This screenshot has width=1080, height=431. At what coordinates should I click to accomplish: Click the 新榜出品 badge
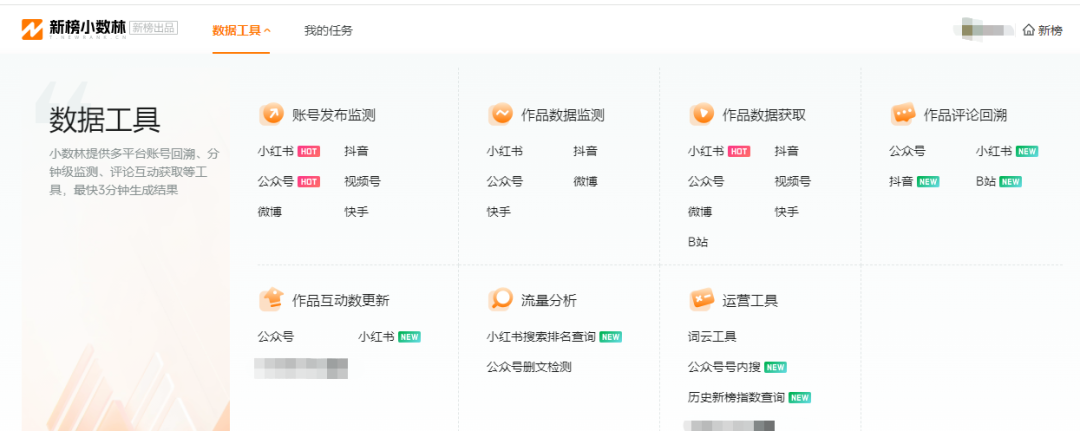click(154, 28)
